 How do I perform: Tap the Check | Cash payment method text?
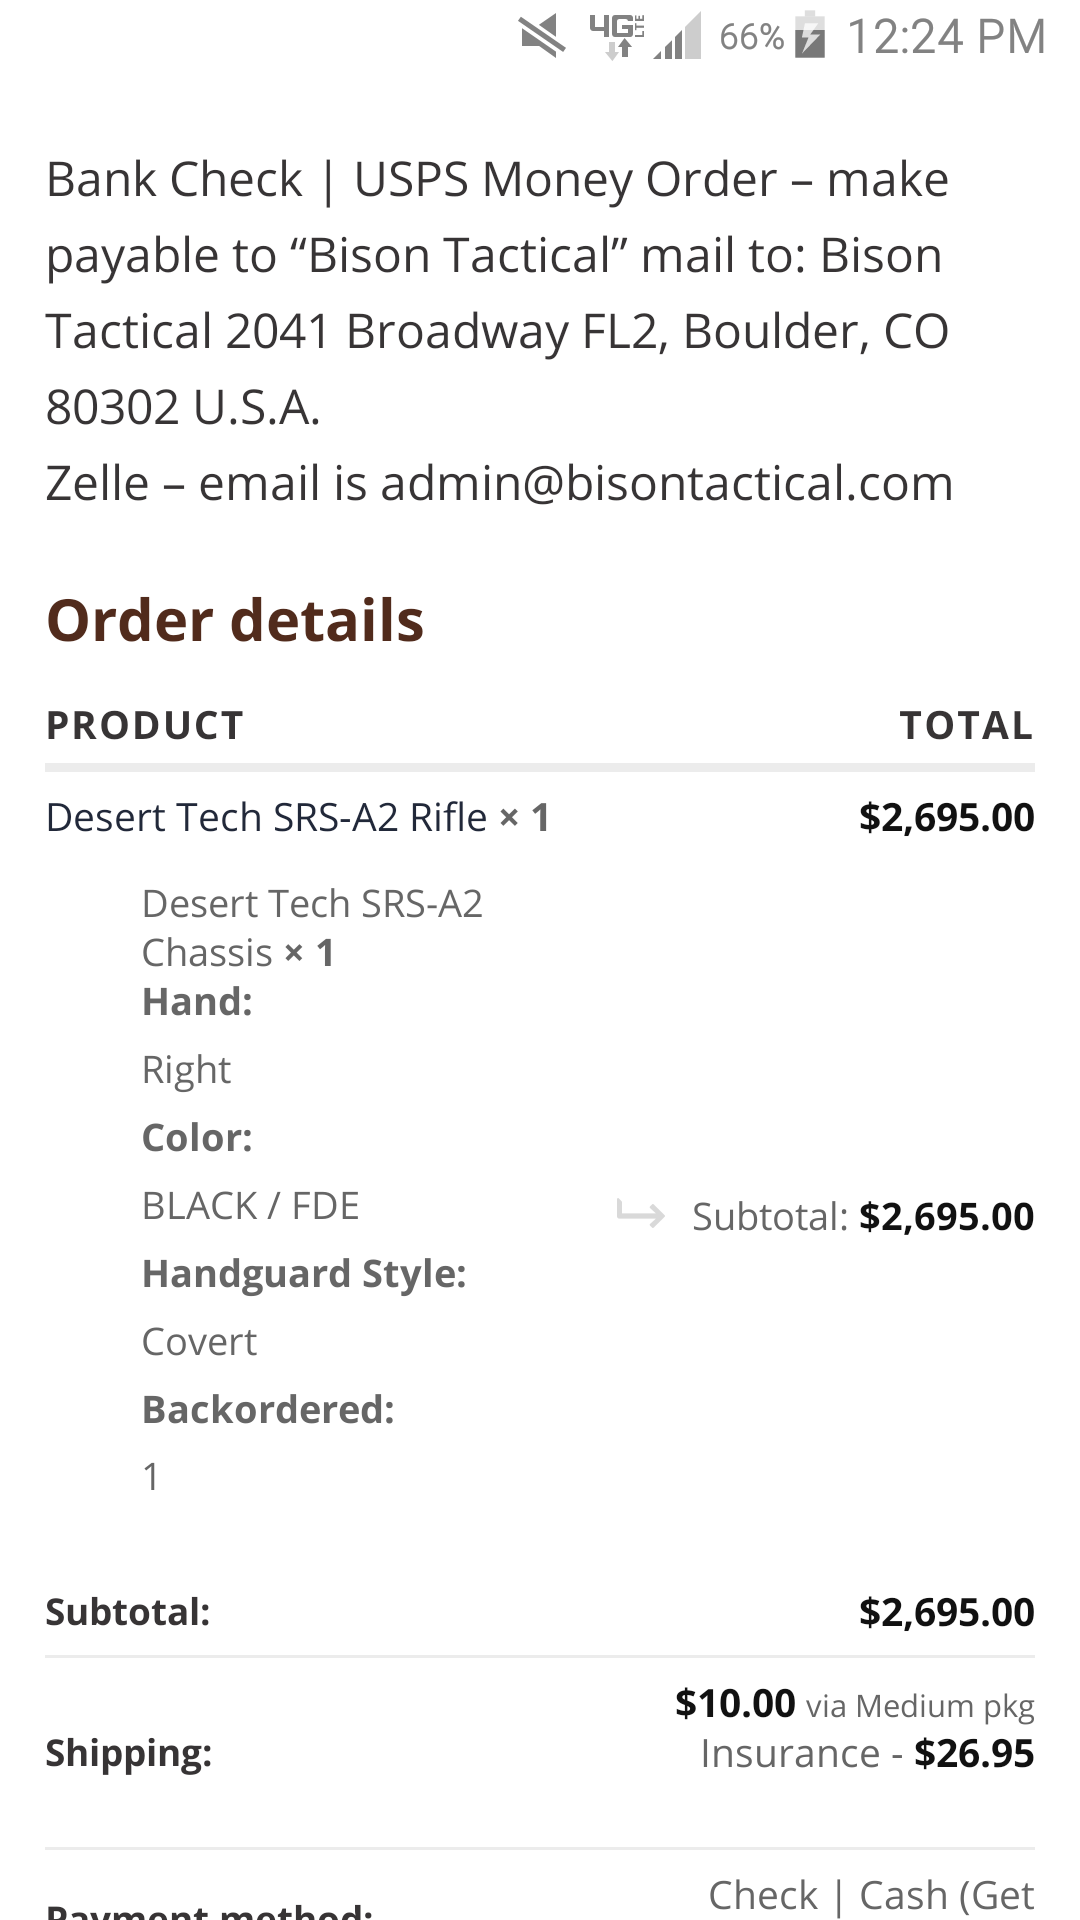coord(871,1895)
